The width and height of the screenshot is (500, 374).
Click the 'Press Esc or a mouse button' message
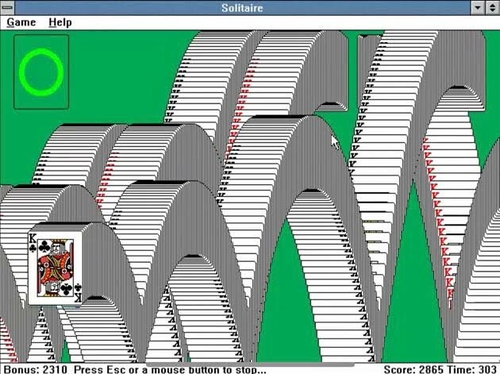point(170,369)
